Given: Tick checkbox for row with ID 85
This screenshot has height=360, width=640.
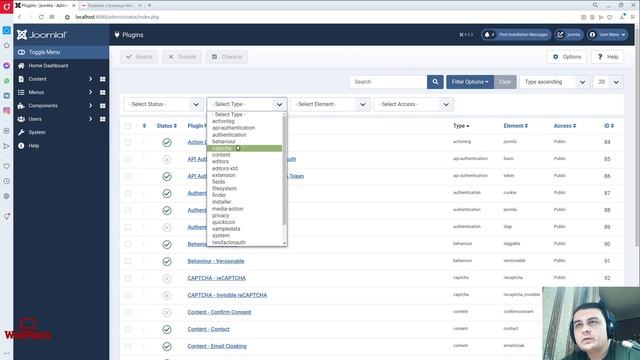Looking at the screenshot, I should pos(128,159).
